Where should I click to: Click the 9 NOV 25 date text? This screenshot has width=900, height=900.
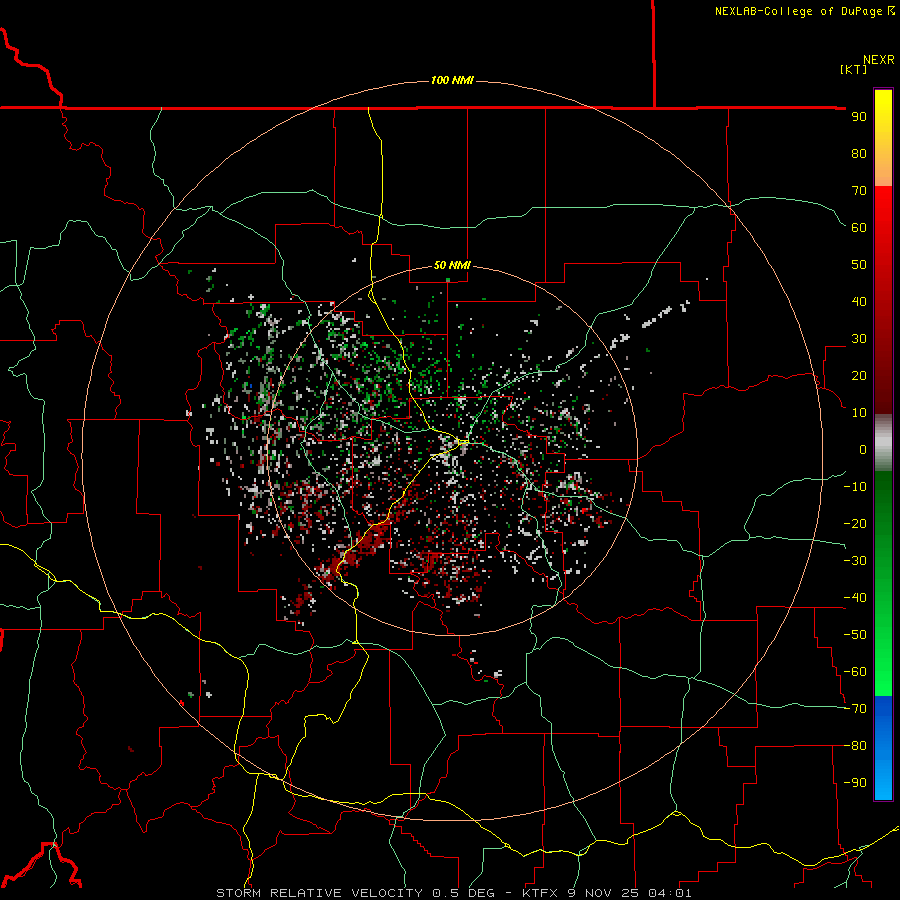604,893
